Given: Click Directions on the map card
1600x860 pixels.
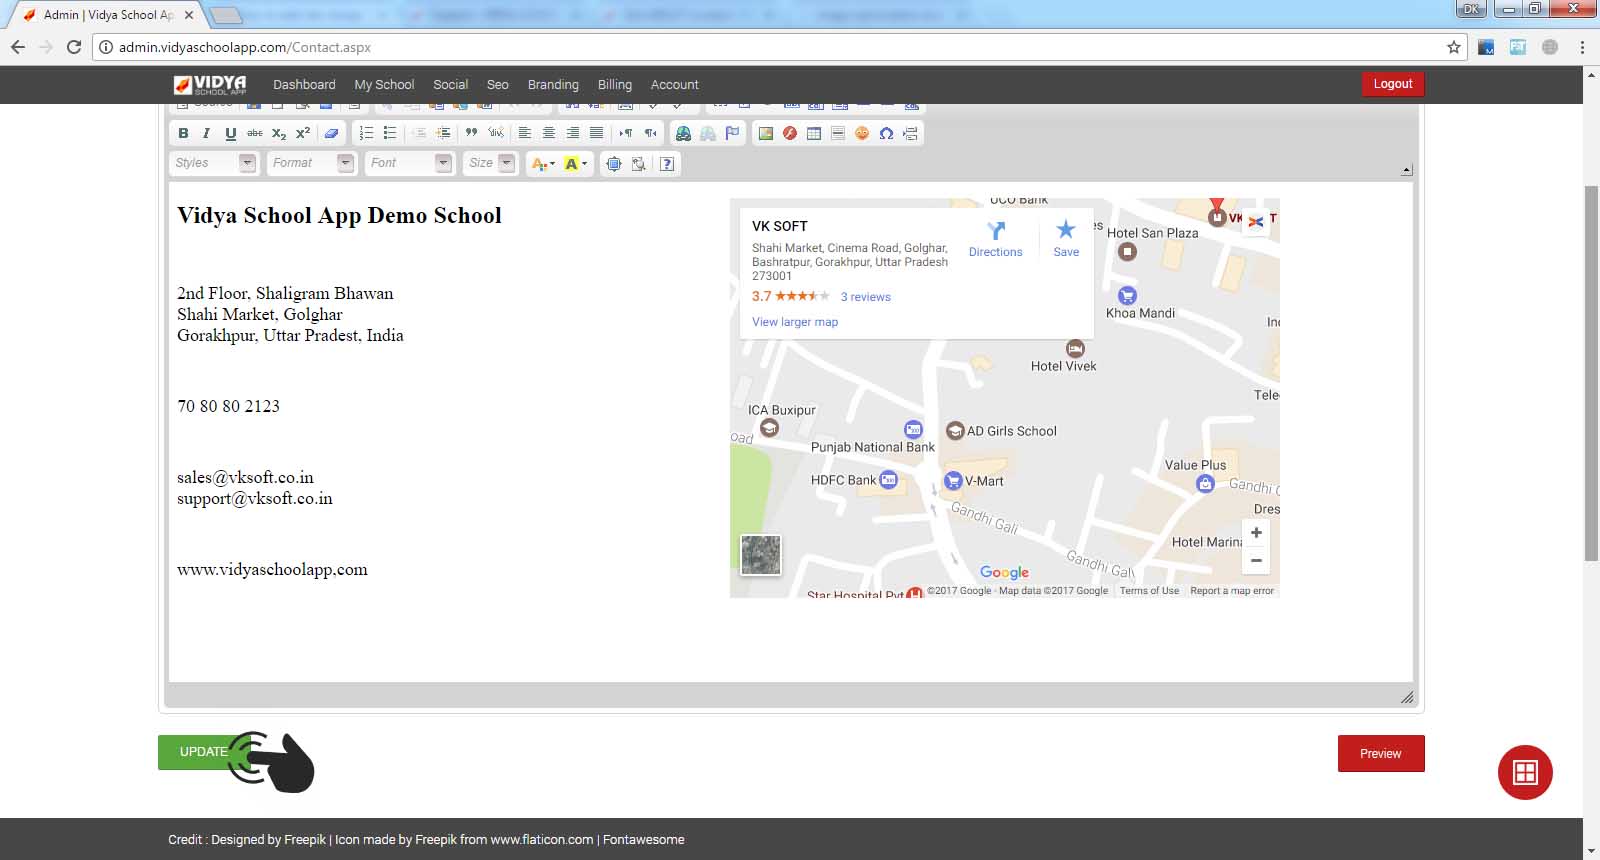Looking at the screenshot, I should 996,239.
